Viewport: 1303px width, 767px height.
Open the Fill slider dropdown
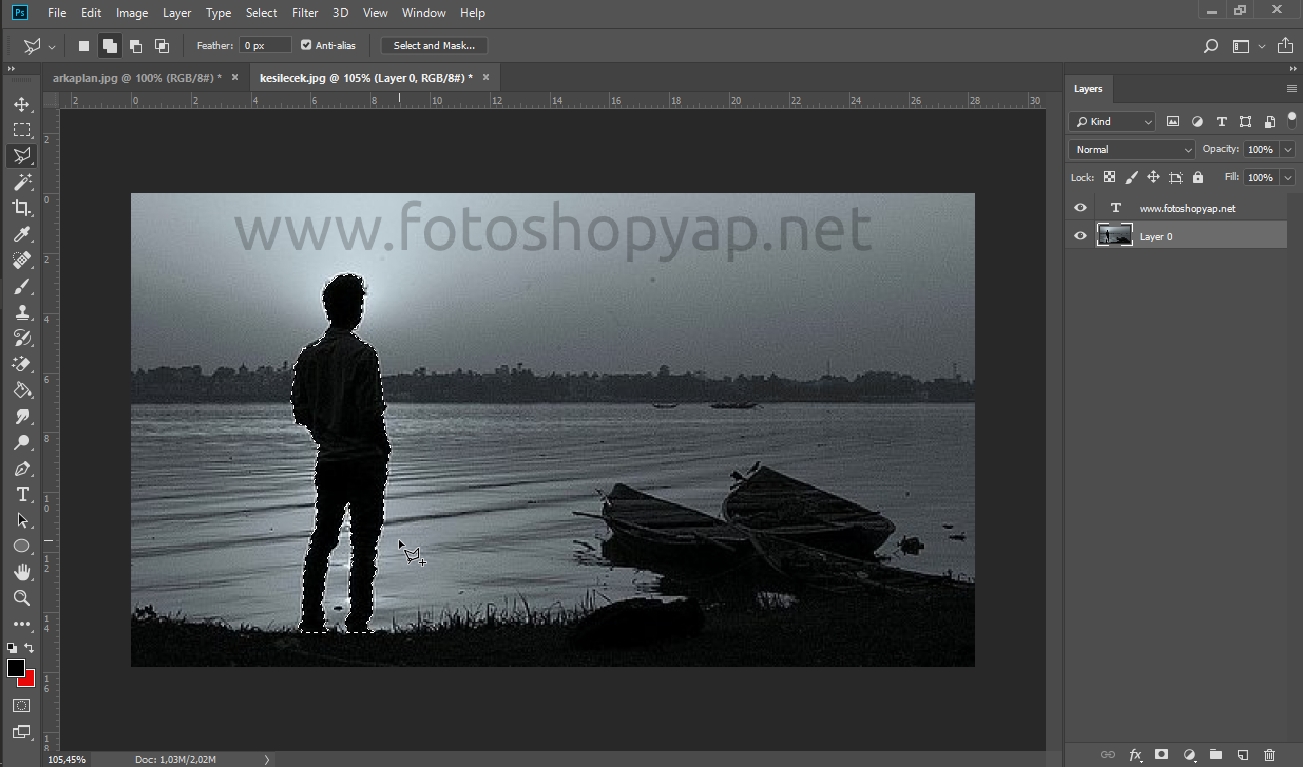pyautogui.click(x=1288, y=177)
